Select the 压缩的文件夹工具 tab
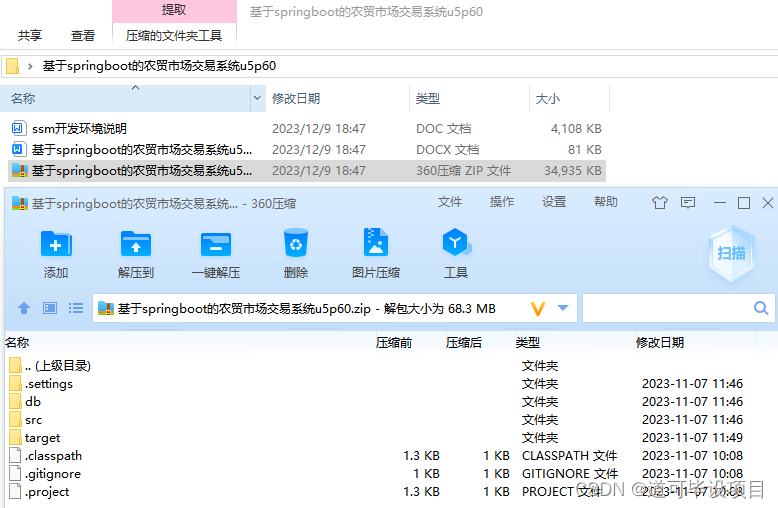Viewport: 778px width, 508px height. (x=174, y=36)
